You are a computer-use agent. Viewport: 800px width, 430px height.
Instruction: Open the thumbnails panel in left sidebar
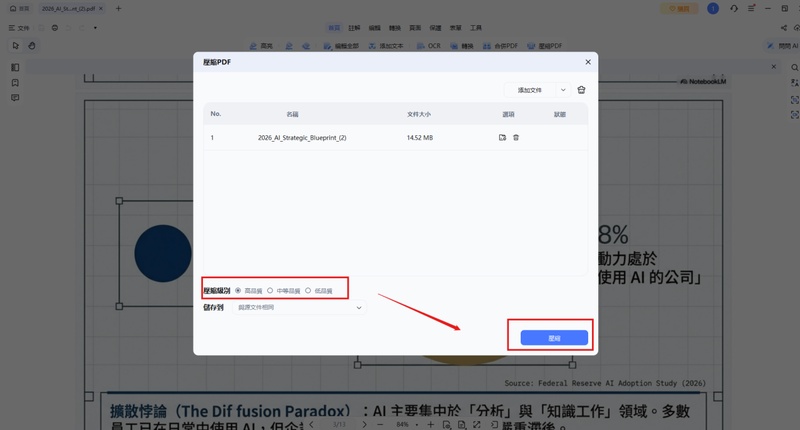click(x=15, y=67)
